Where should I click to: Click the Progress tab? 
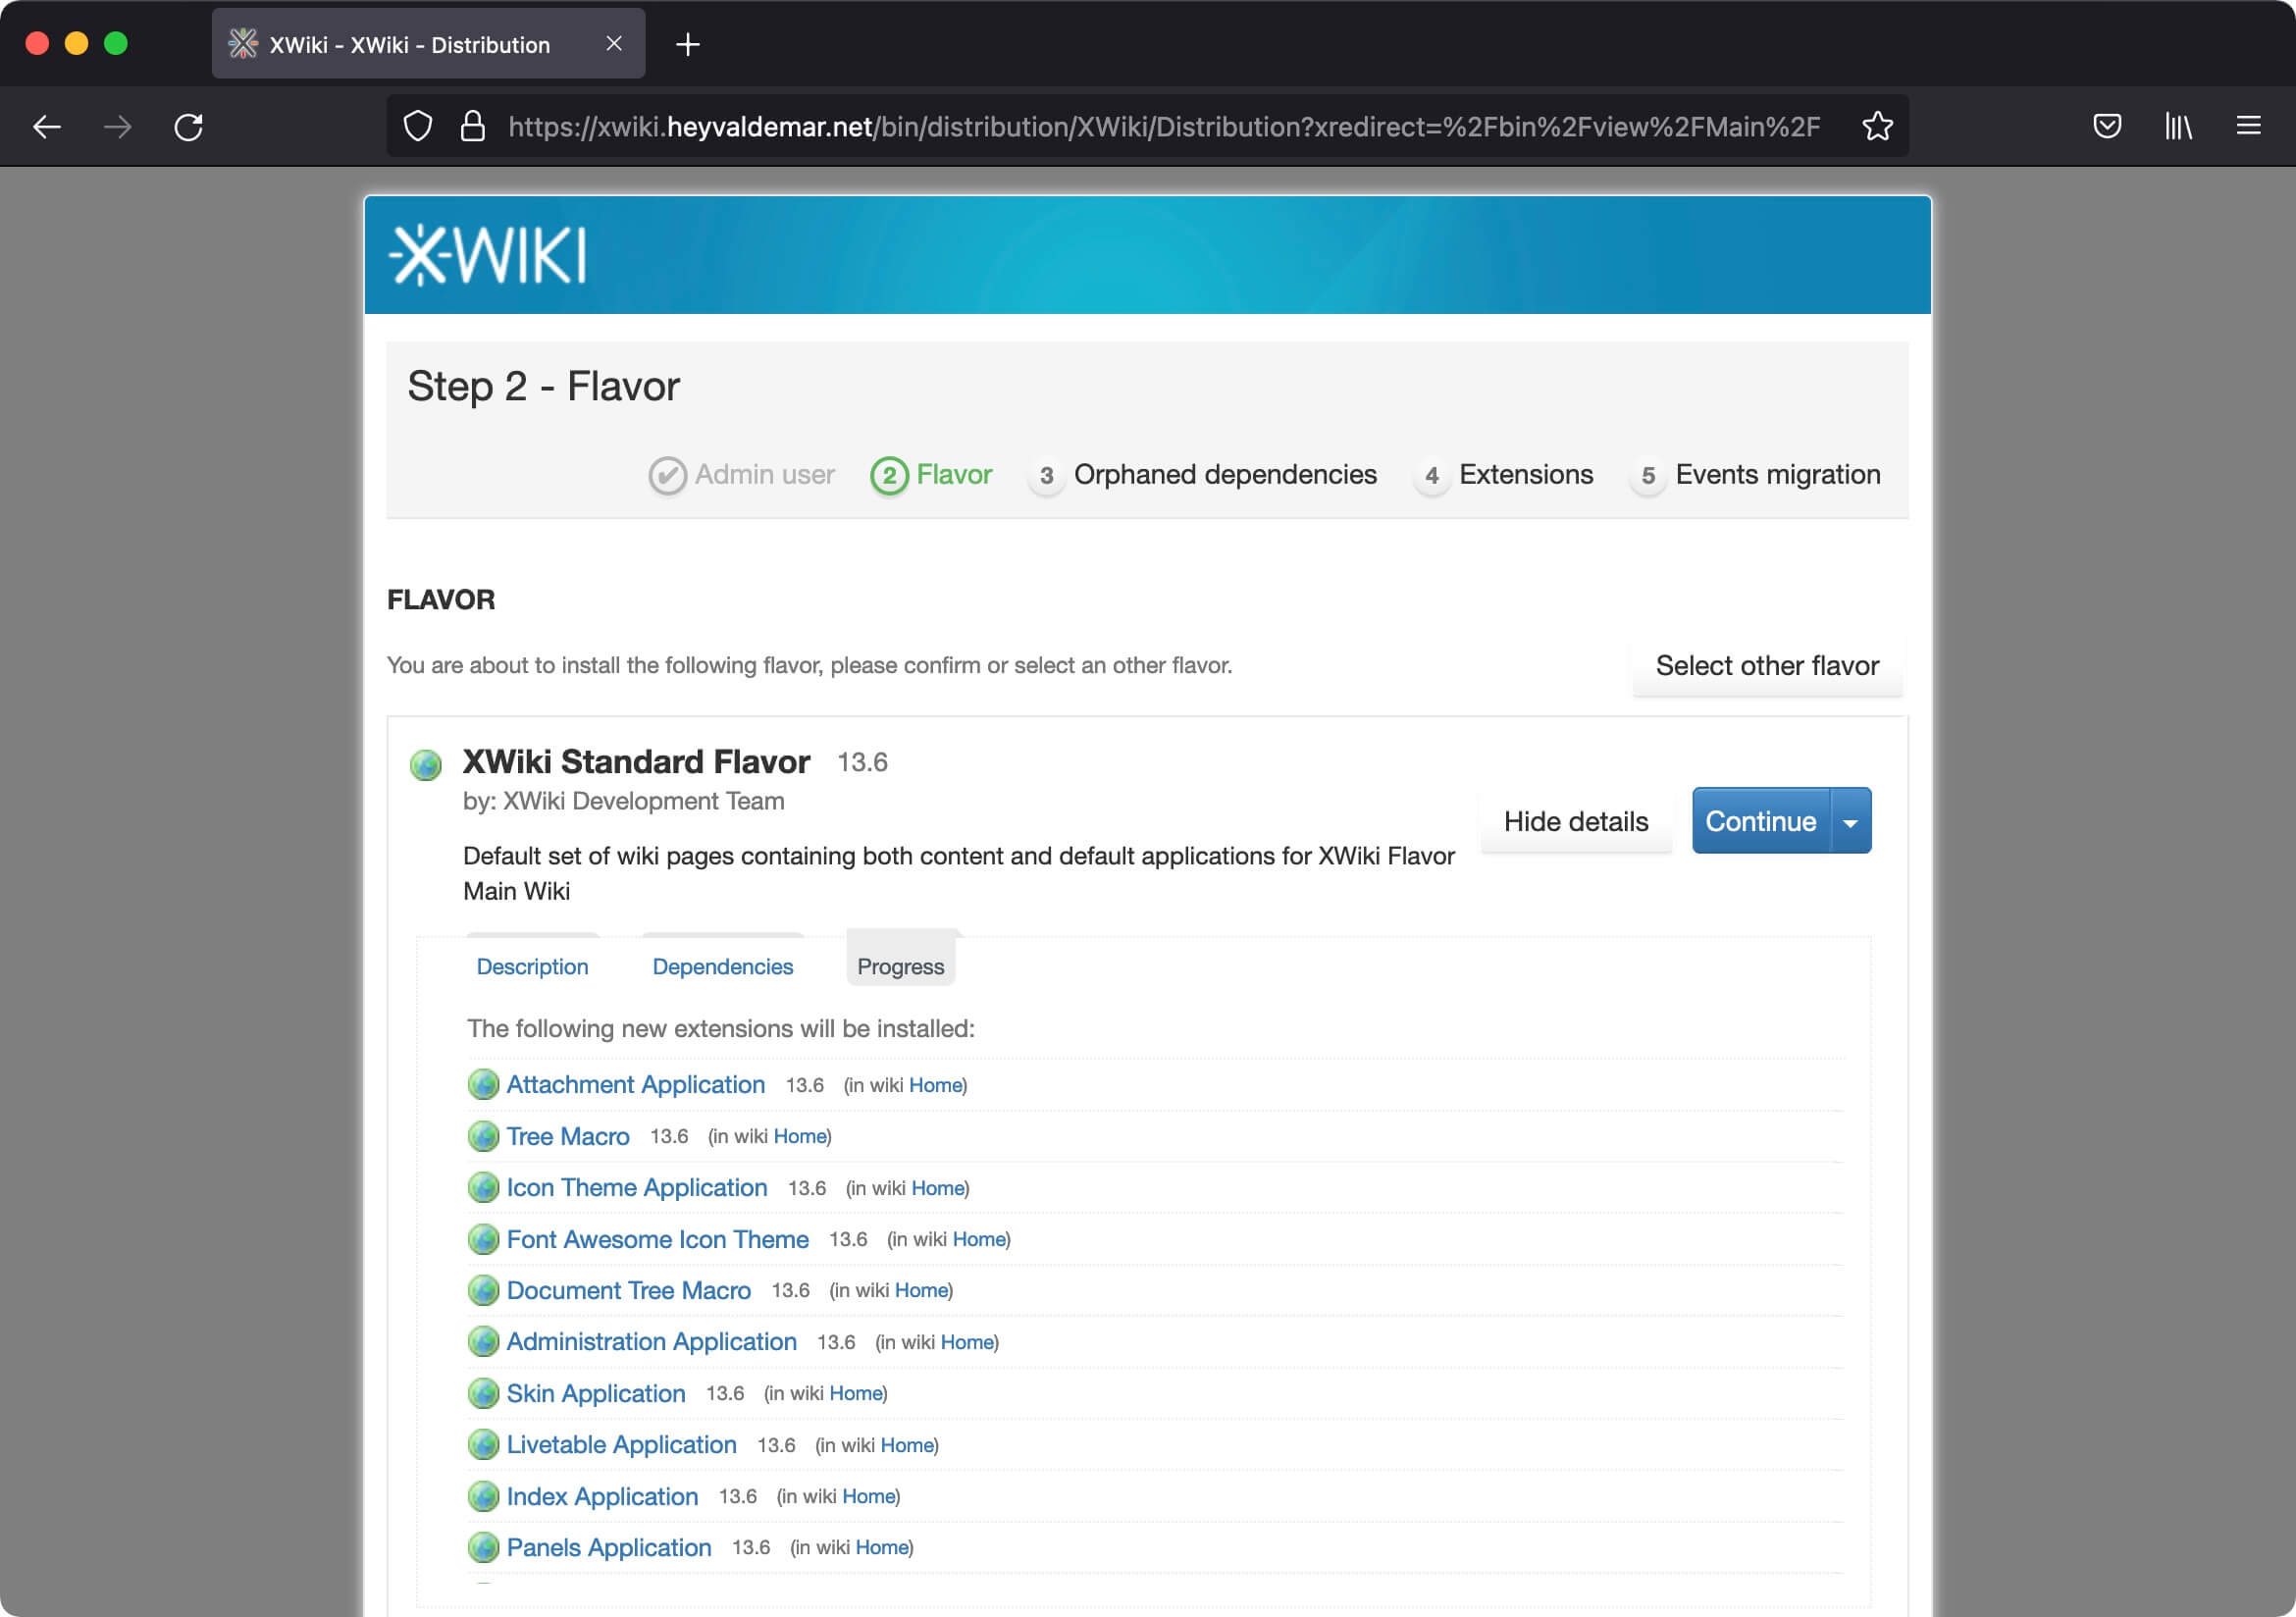(x=902, y=966)
